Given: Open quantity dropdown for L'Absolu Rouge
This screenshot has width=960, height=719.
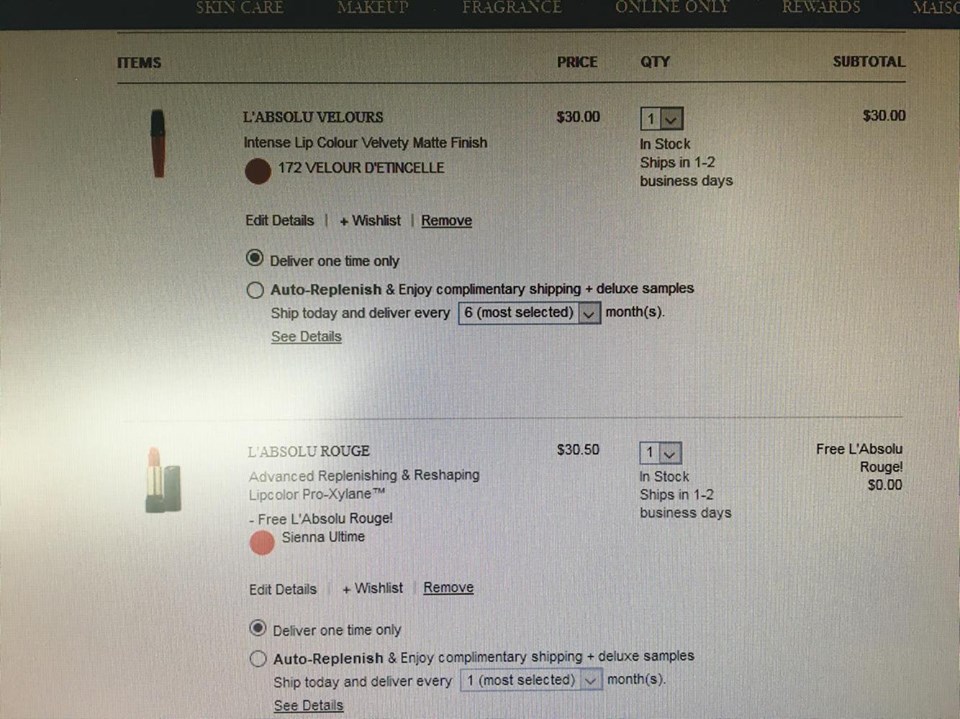Looking at the screenshot, I should coord(661,453).
